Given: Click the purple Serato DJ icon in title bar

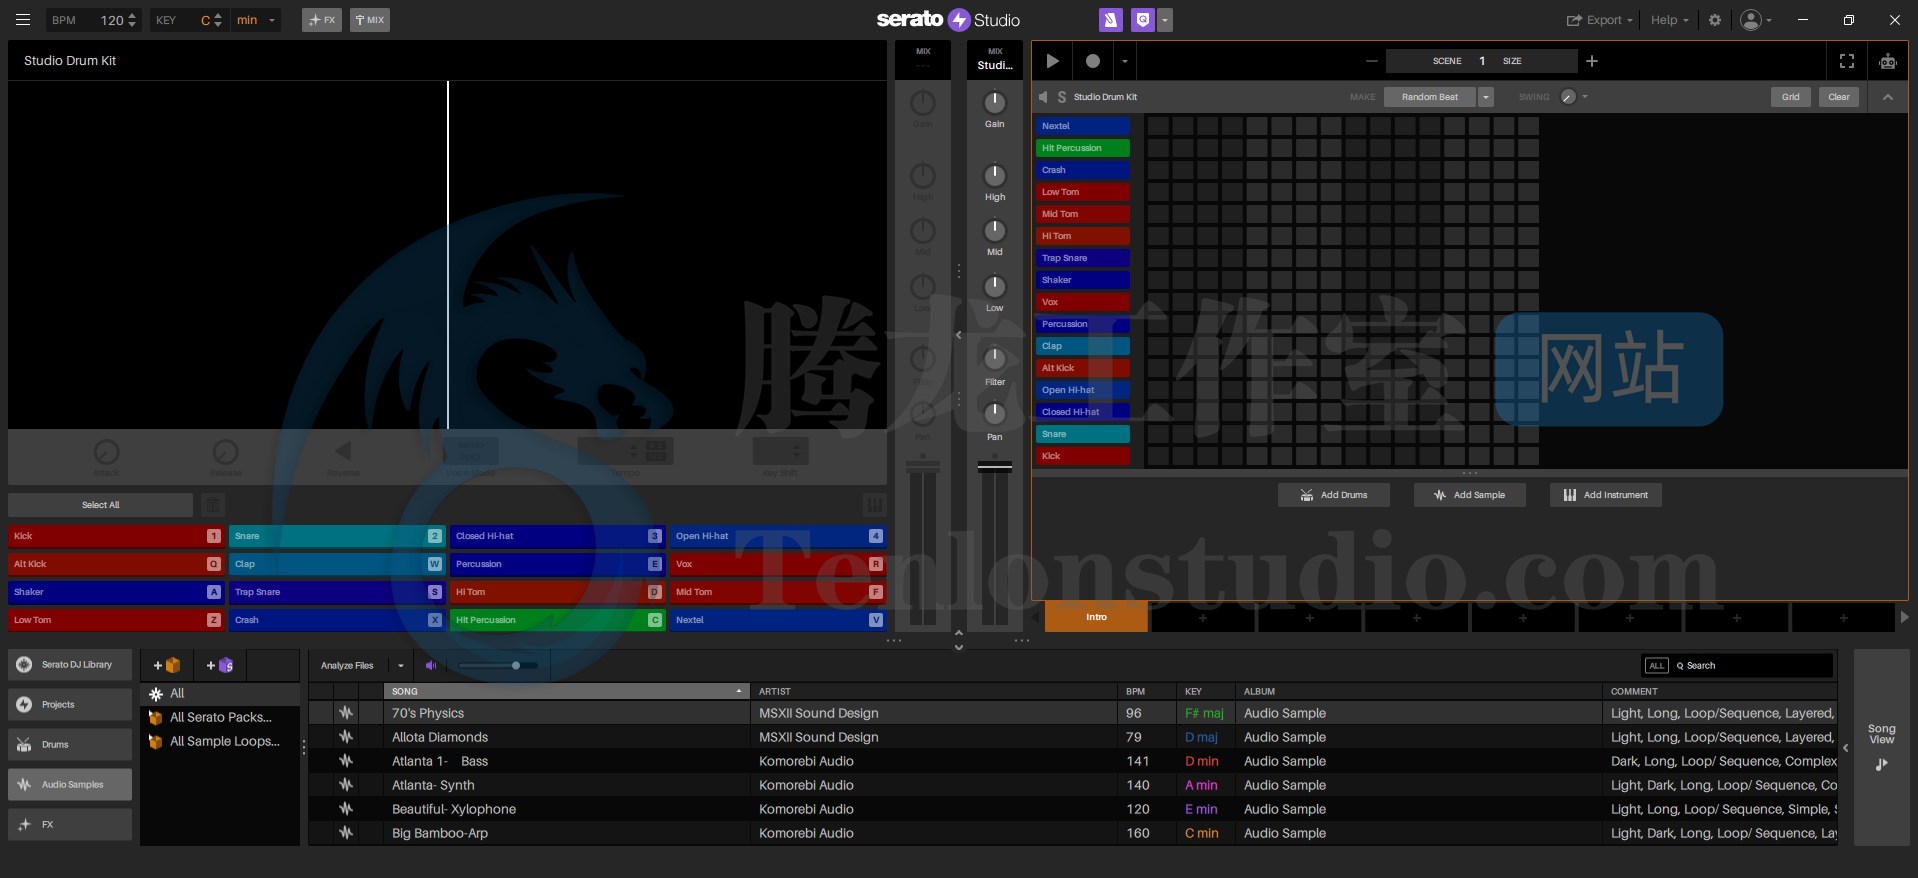Looking at the screenshot, I should pyautogui.click(x=1110, y=20).
